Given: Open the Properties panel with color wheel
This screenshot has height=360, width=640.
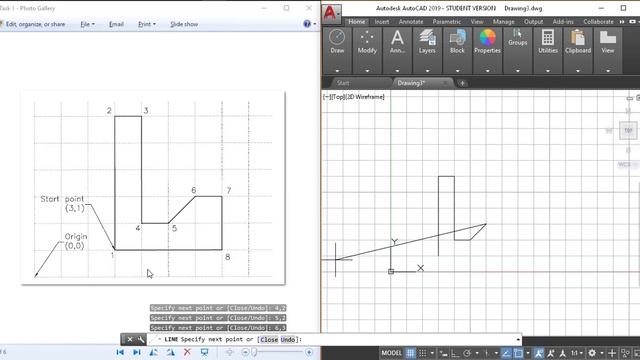Looking at the screenshot, I should pos(487,42).
